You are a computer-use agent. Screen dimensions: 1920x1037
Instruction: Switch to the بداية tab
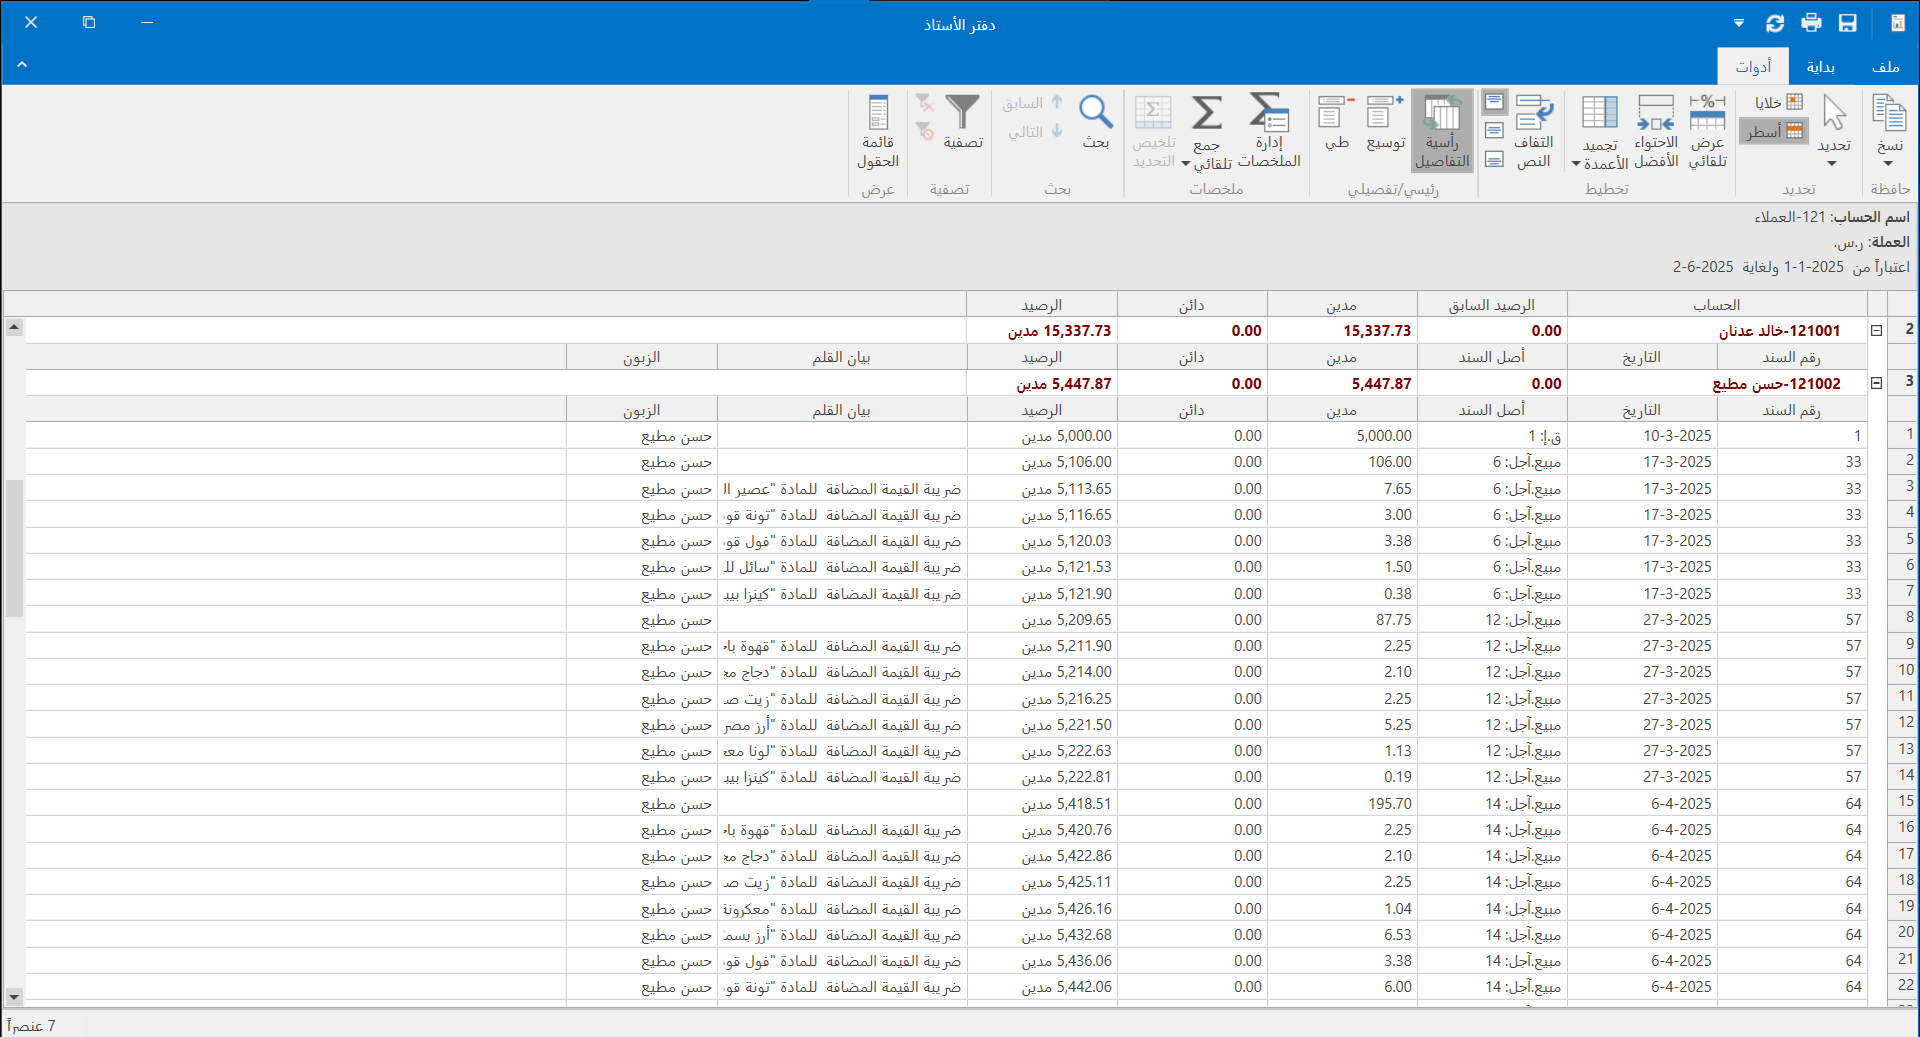[1820, 67]
